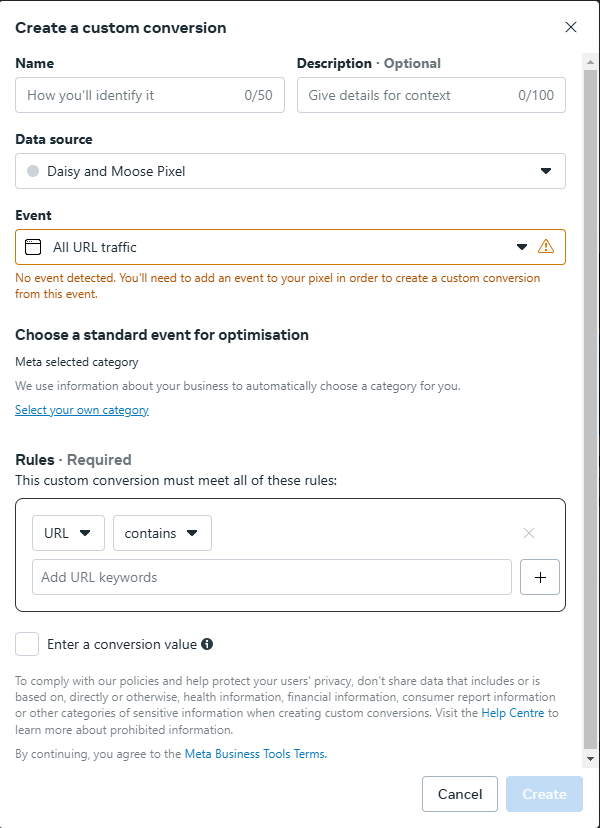The width and height of the screenshot is (600, 828).
Task: Expand the URL rule type dropdown
Action: pos(68,533)
